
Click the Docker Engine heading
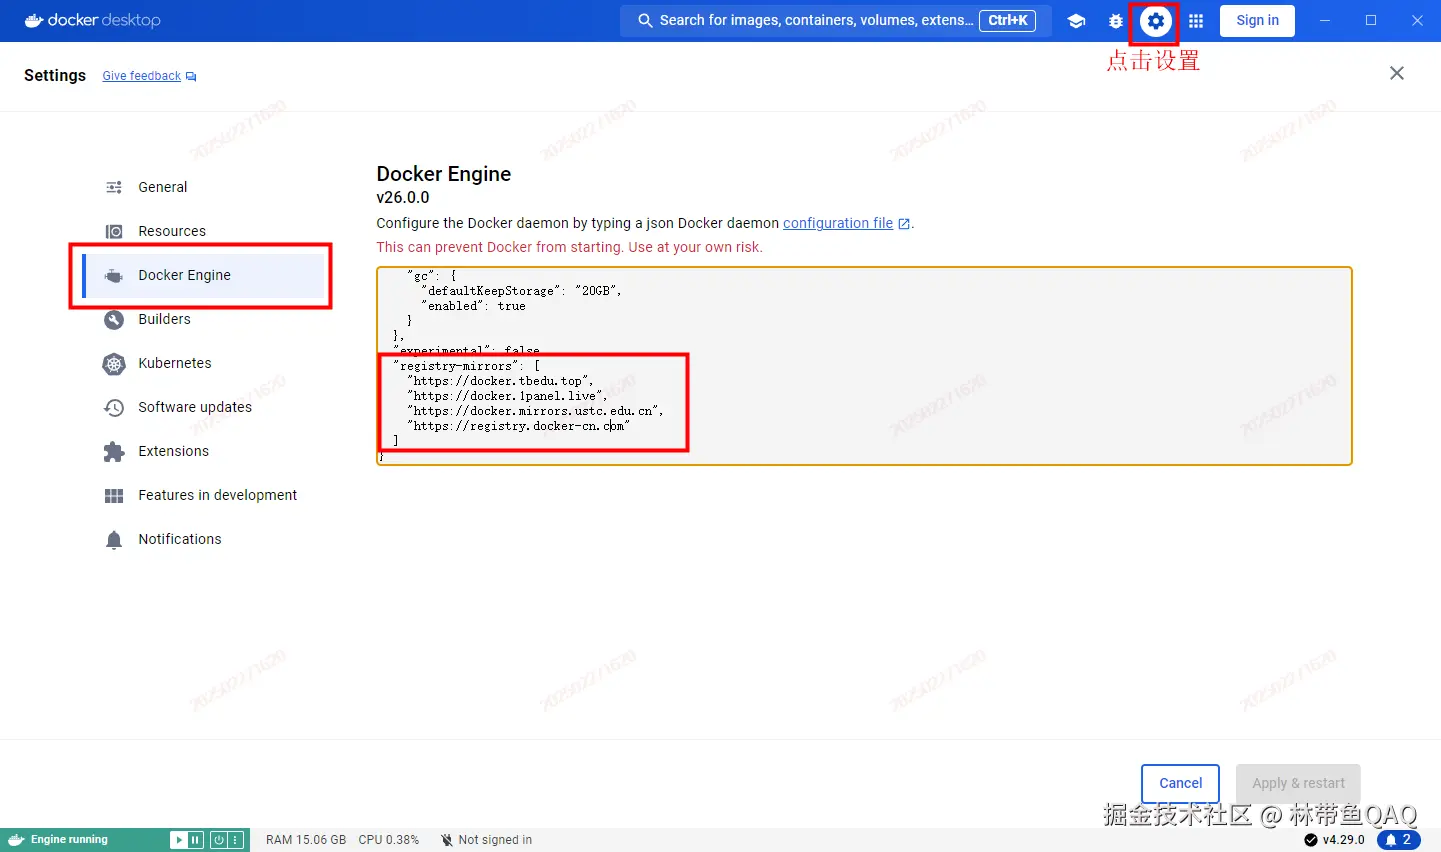point(444,174)
